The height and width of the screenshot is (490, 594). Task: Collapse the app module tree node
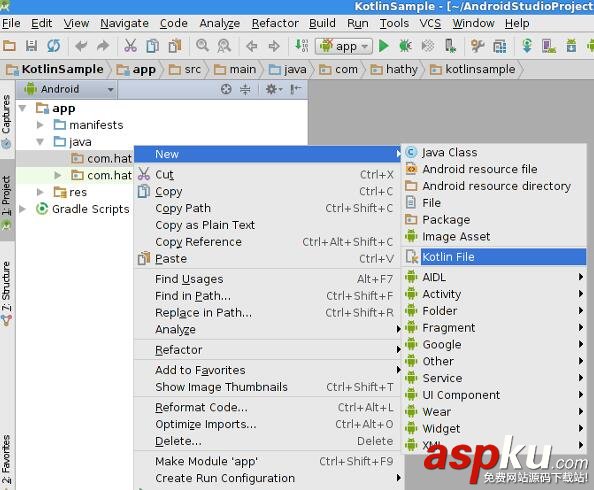point(22,108)
